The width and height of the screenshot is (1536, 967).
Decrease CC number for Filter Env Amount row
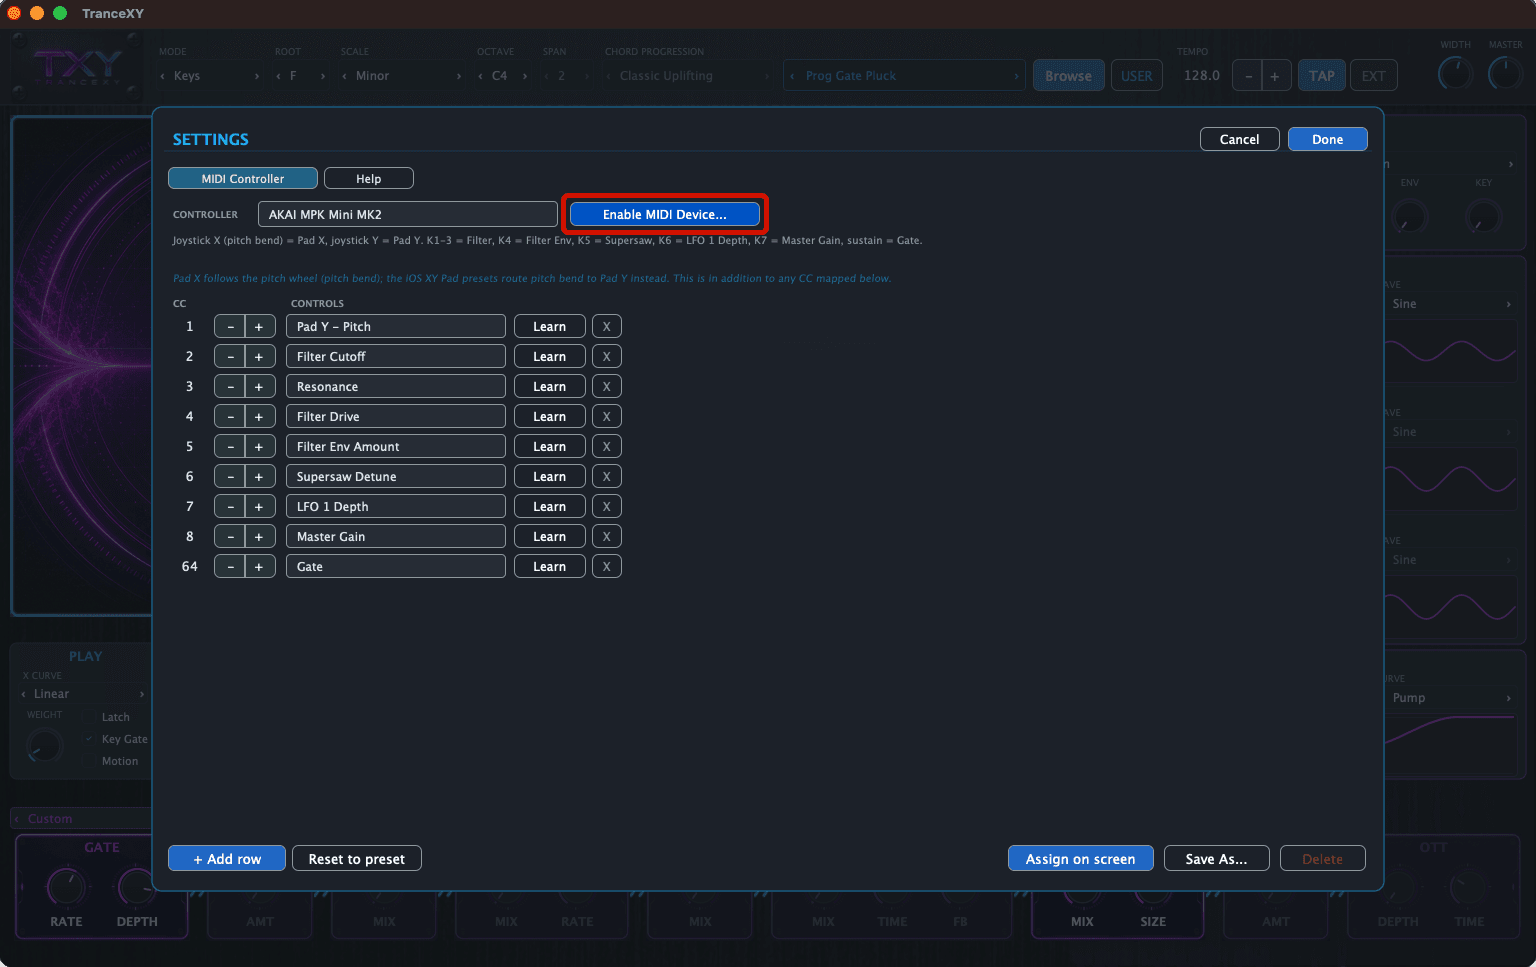tap(230, 446)
